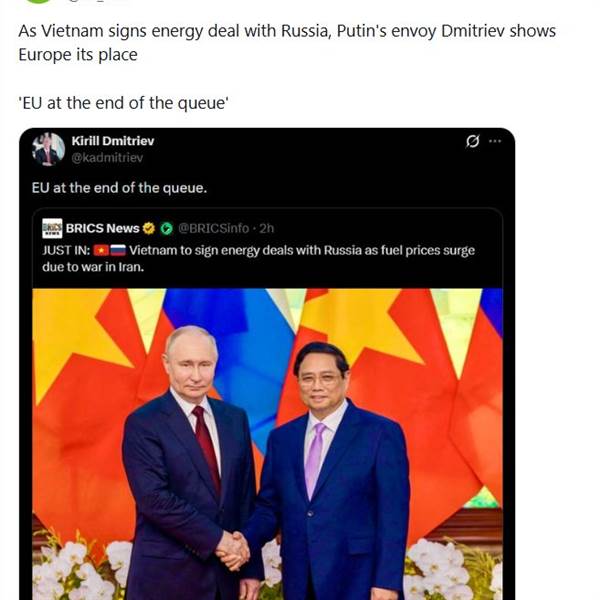This screenshot has height=600, width=600.
Task: Click the gold verified badge beside BRICS News
Action: tap(149, 228)
